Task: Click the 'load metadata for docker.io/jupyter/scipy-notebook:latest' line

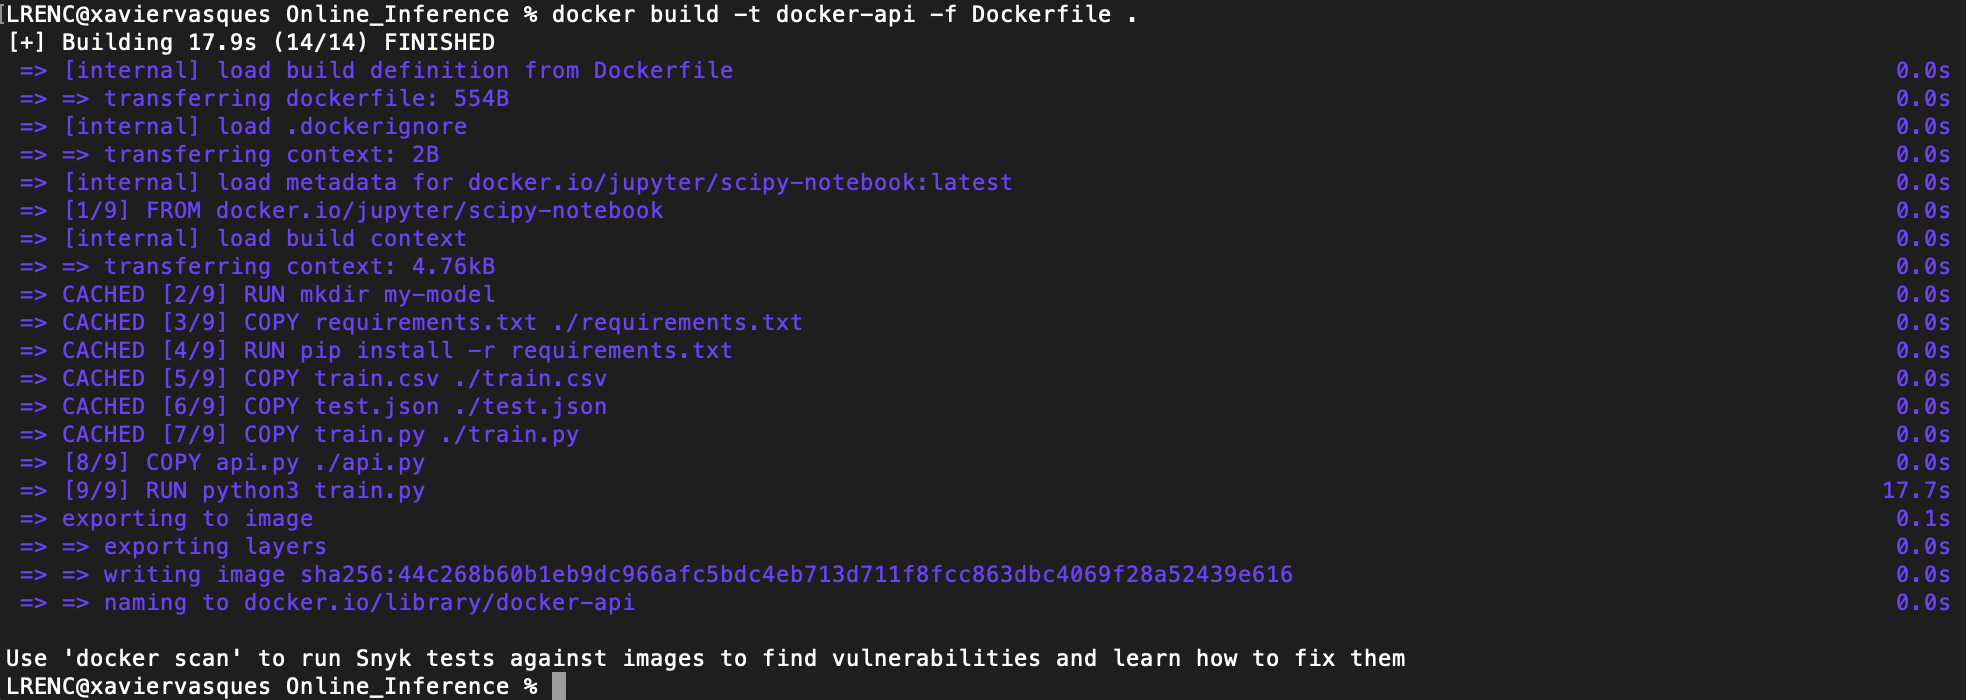Action: pos(538,183)
